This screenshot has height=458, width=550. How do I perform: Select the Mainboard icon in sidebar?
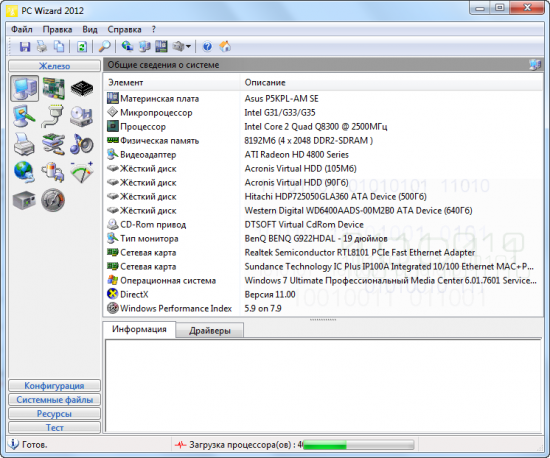(x=53, y=88)
